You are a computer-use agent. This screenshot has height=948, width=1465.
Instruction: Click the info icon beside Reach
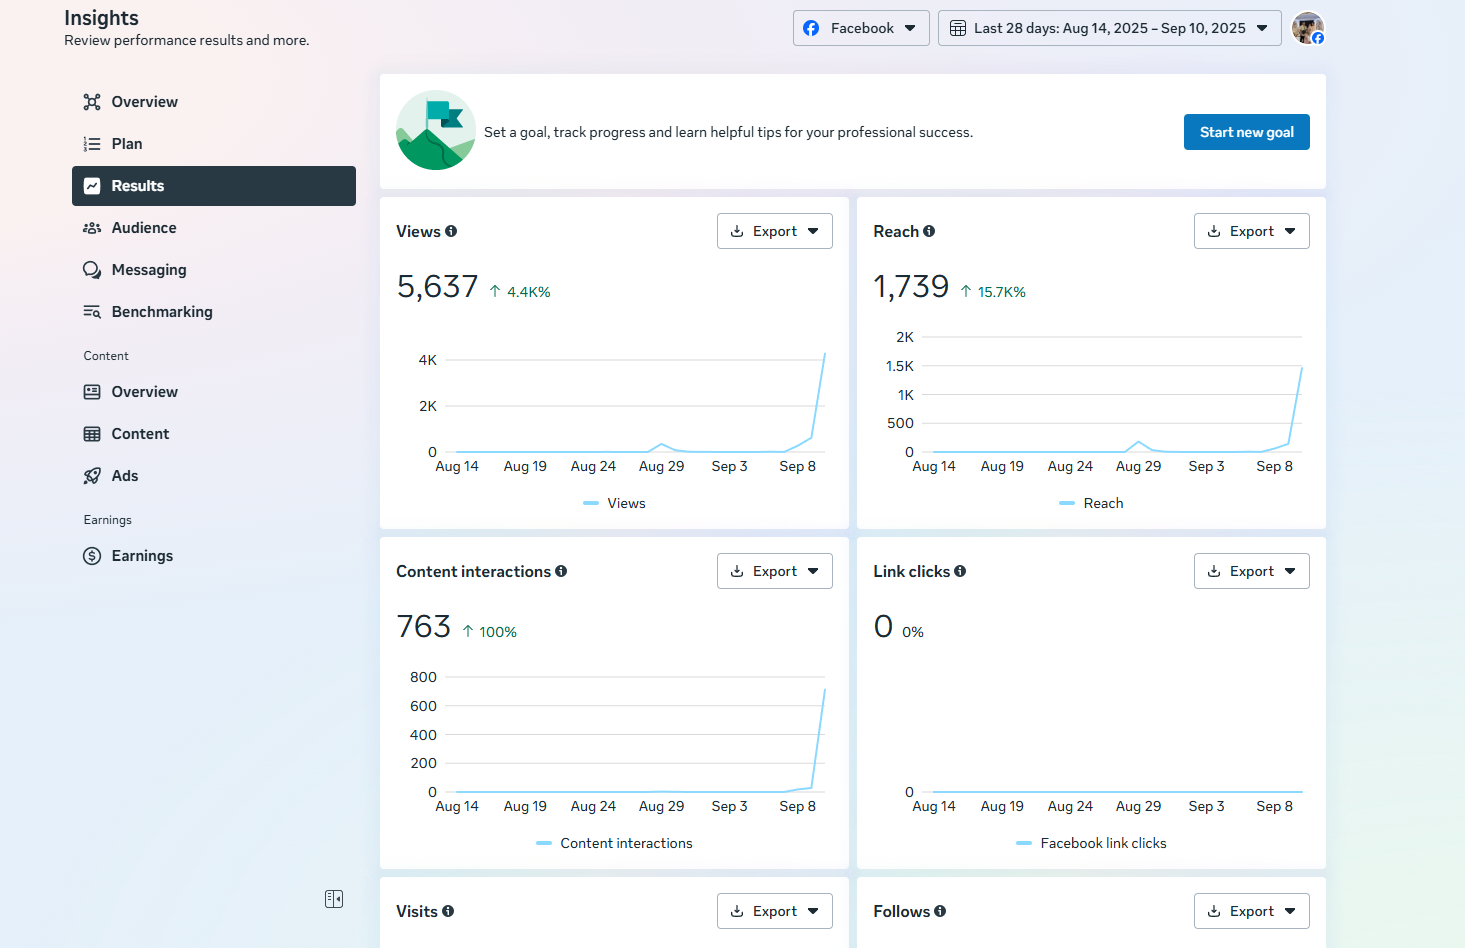pos(929,231)
